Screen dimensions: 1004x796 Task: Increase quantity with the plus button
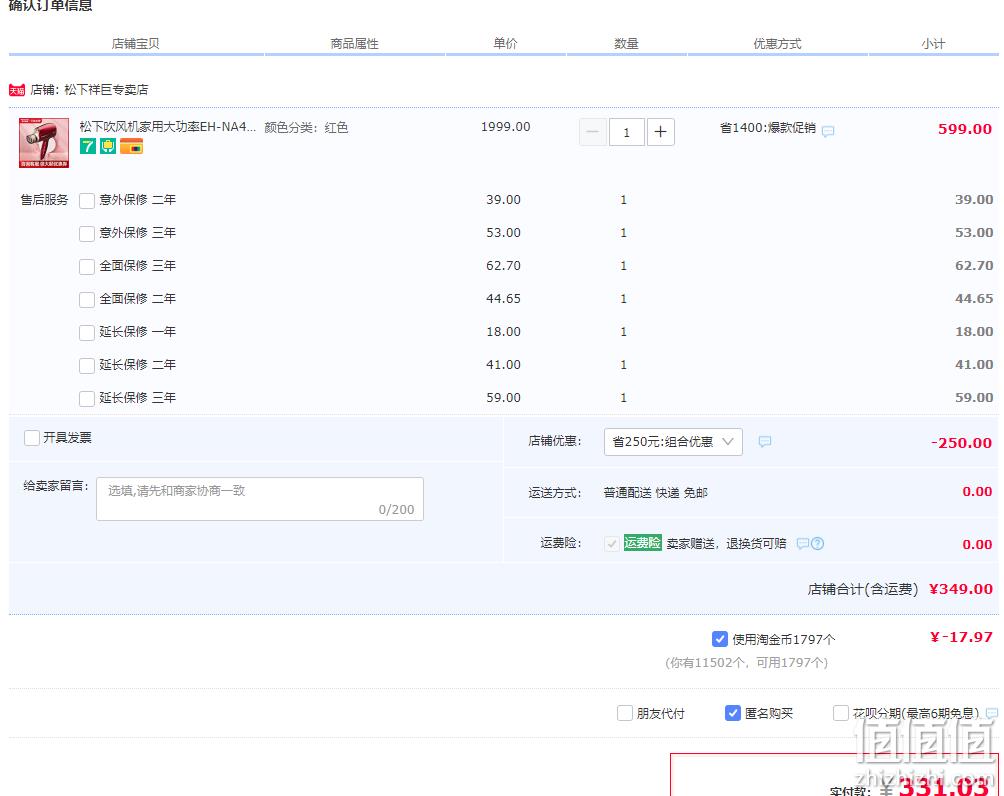(x=661, y=132)
